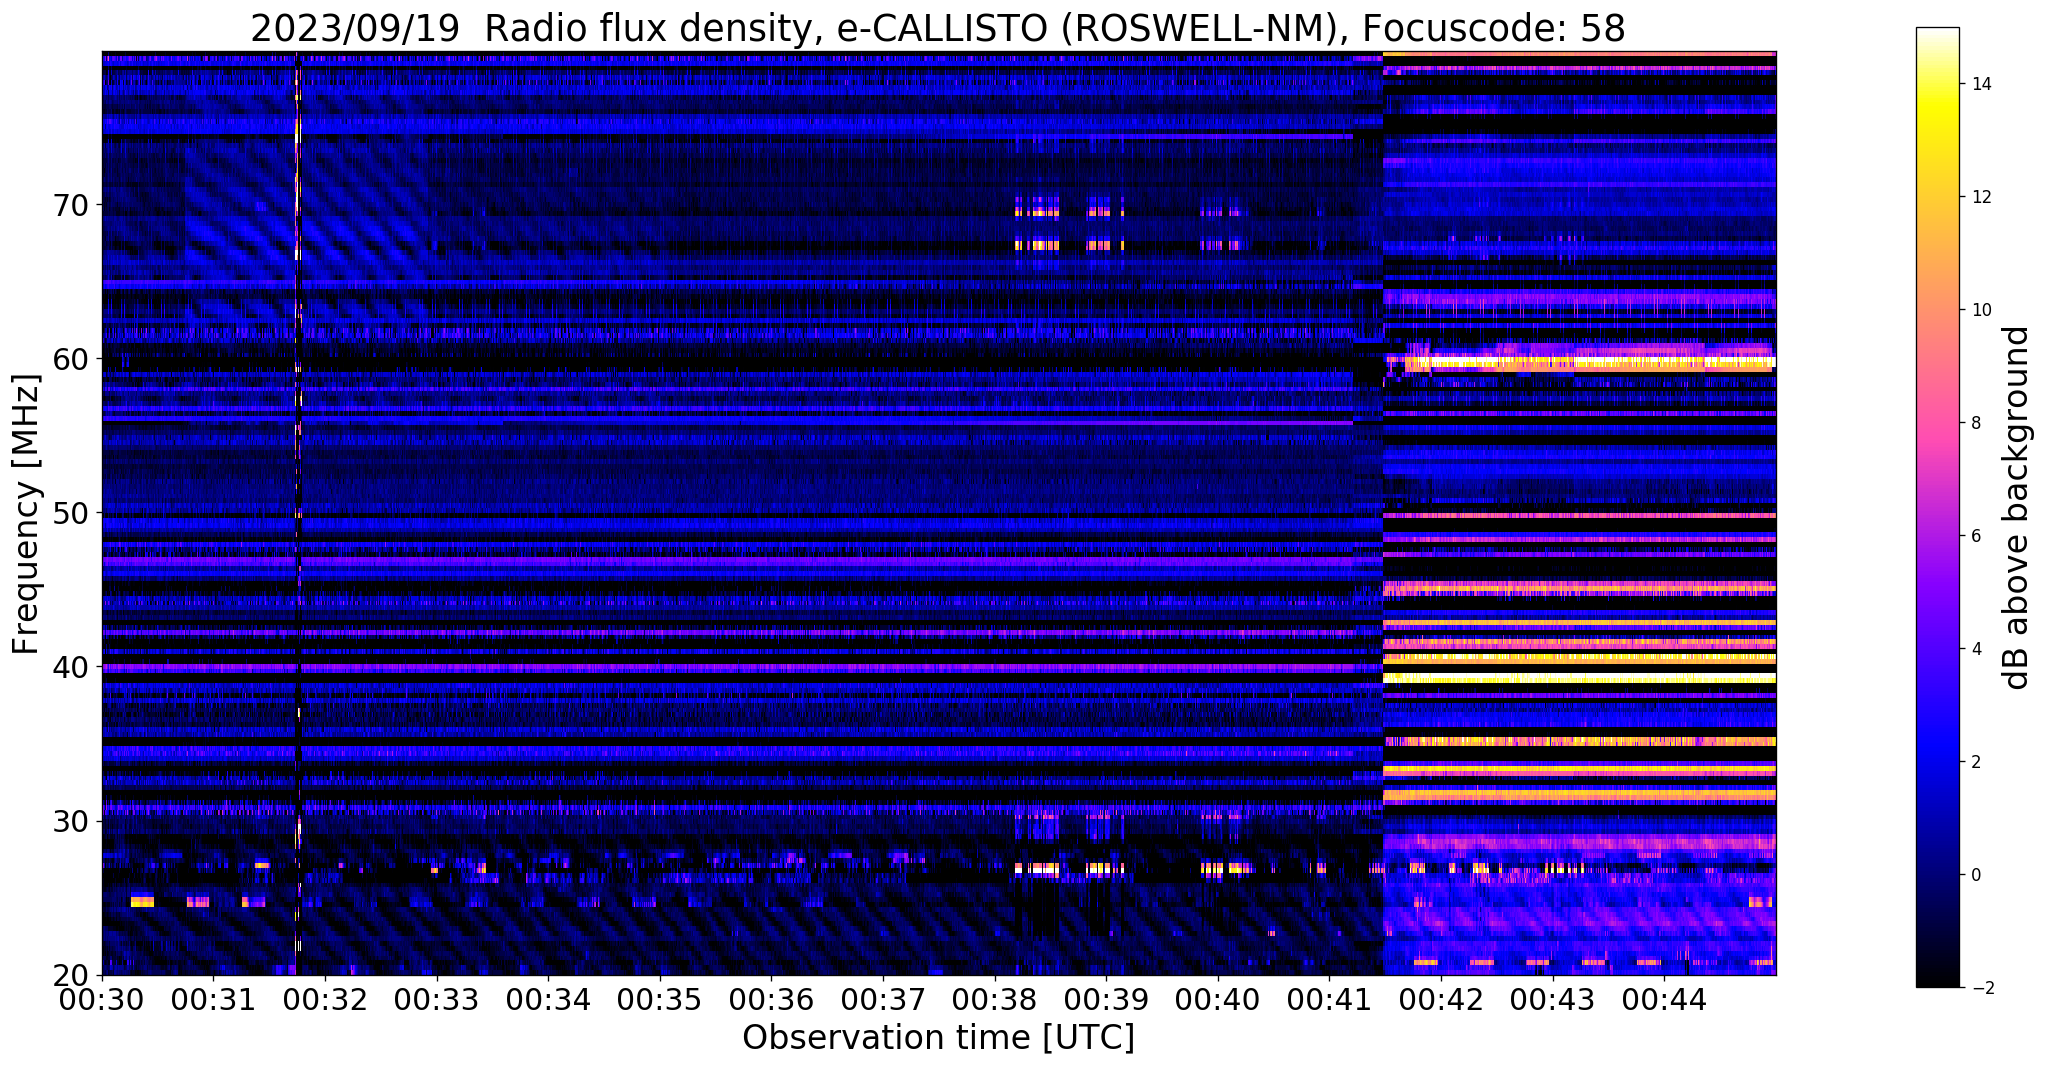Click the bright vertical burst streak near 00:31:45
The width and height of the screenshot is (2047, 1067).
(297, 513)
